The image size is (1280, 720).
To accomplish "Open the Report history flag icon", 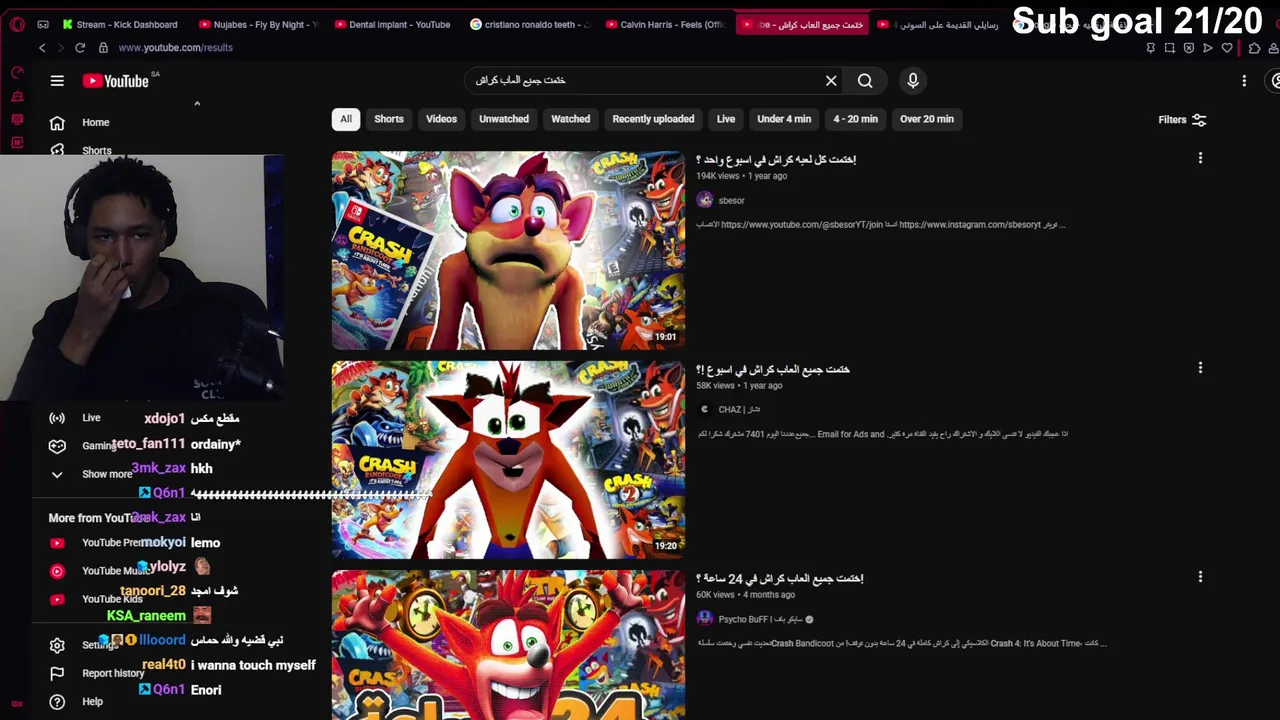I will coord(57,674).
